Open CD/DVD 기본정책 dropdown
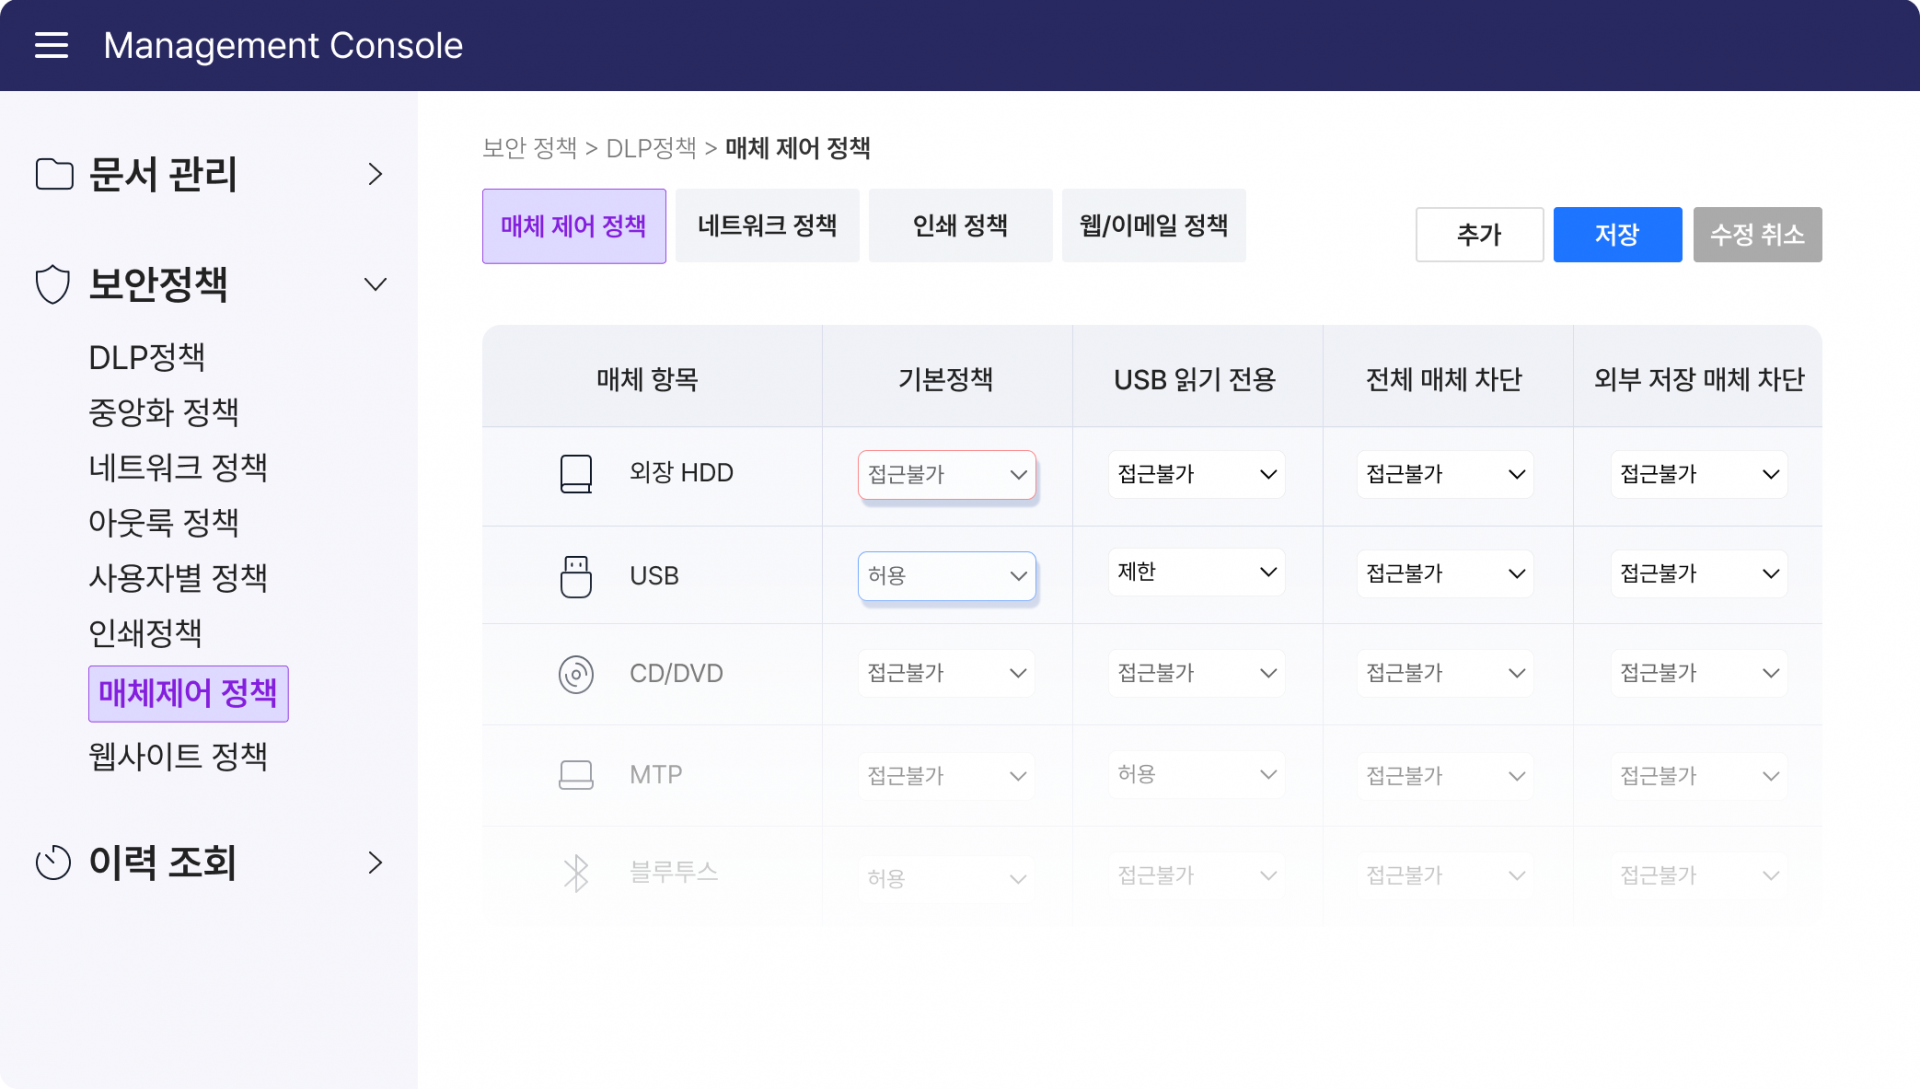1920x1089 pixels. tap(946, 673)
